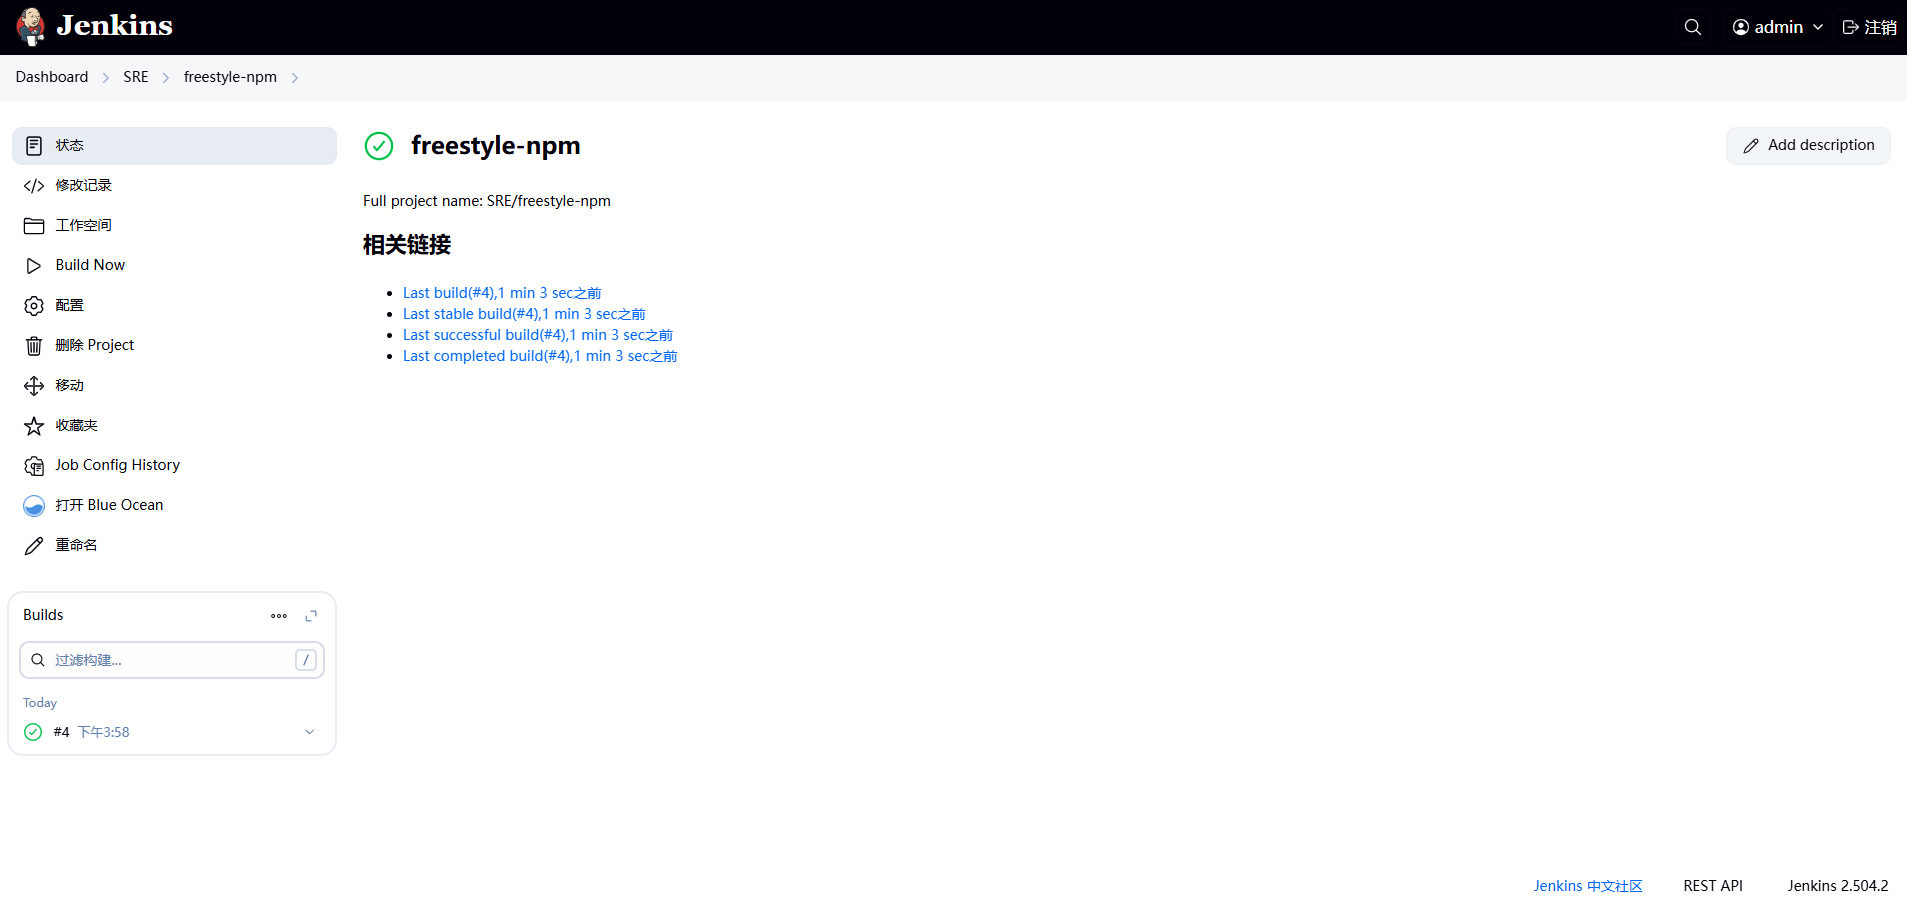Click the 配置 gear icon in sidebar

(34, 306)
